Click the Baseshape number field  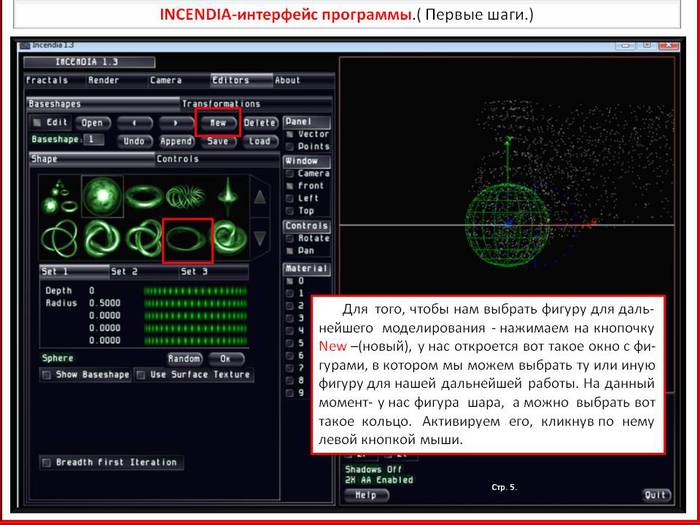tap(94, 140)
